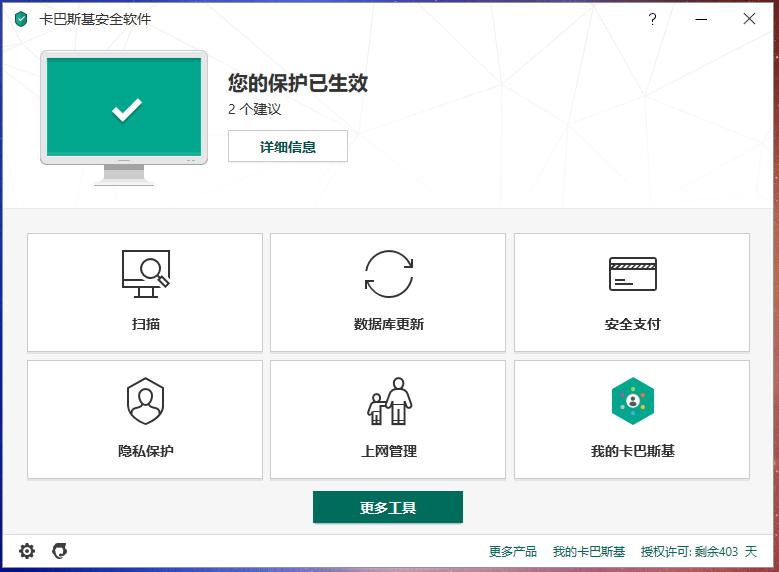This screenshot has width=779, height=572.
Task: Click the 详细信息 details button
Action: click(x=288, y=146)
